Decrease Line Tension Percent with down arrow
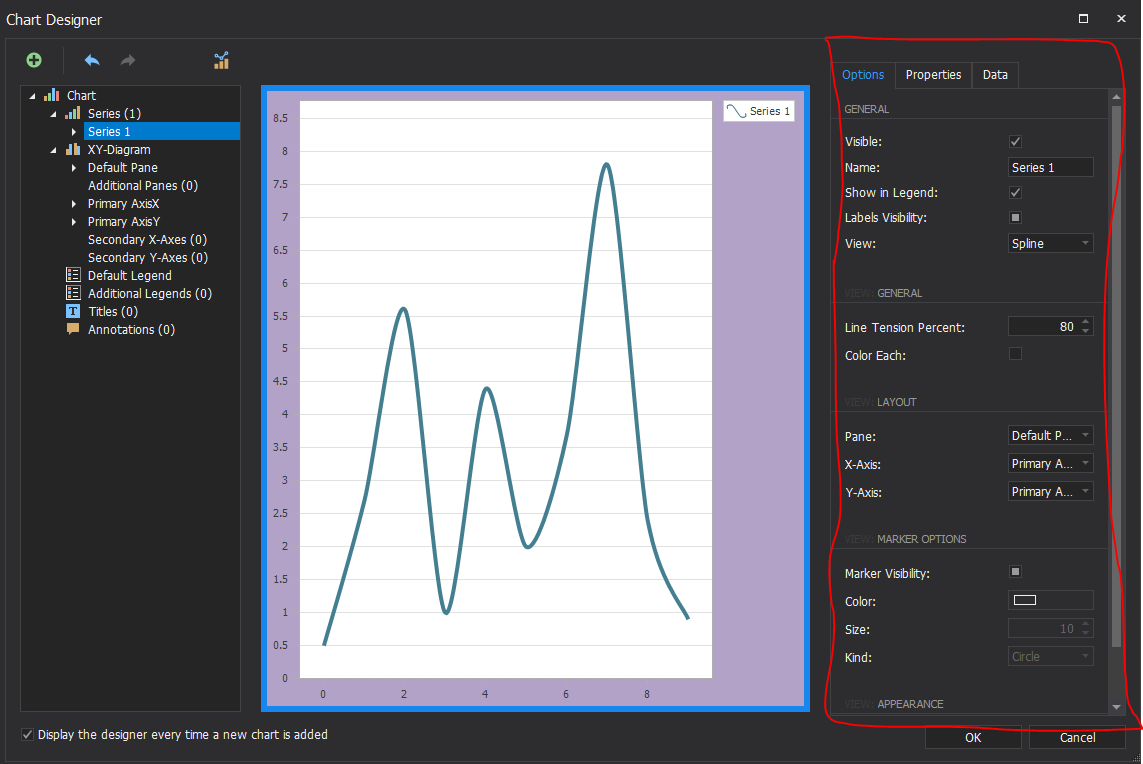The height and width of the screenshot is (764, 1143). point(1086,332)
